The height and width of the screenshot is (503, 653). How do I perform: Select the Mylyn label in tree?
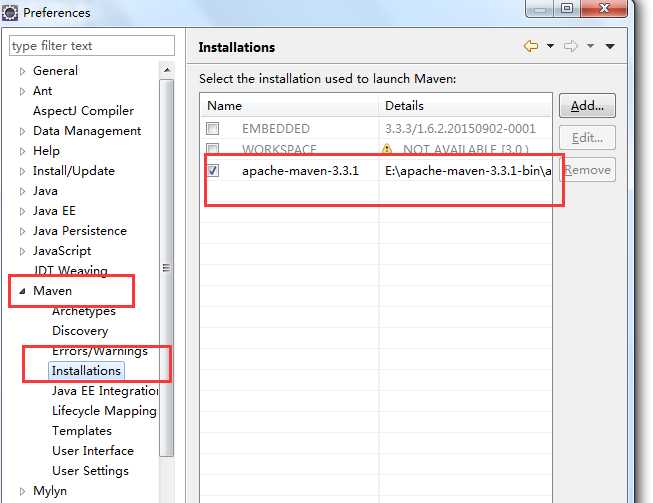click(50, 491)
